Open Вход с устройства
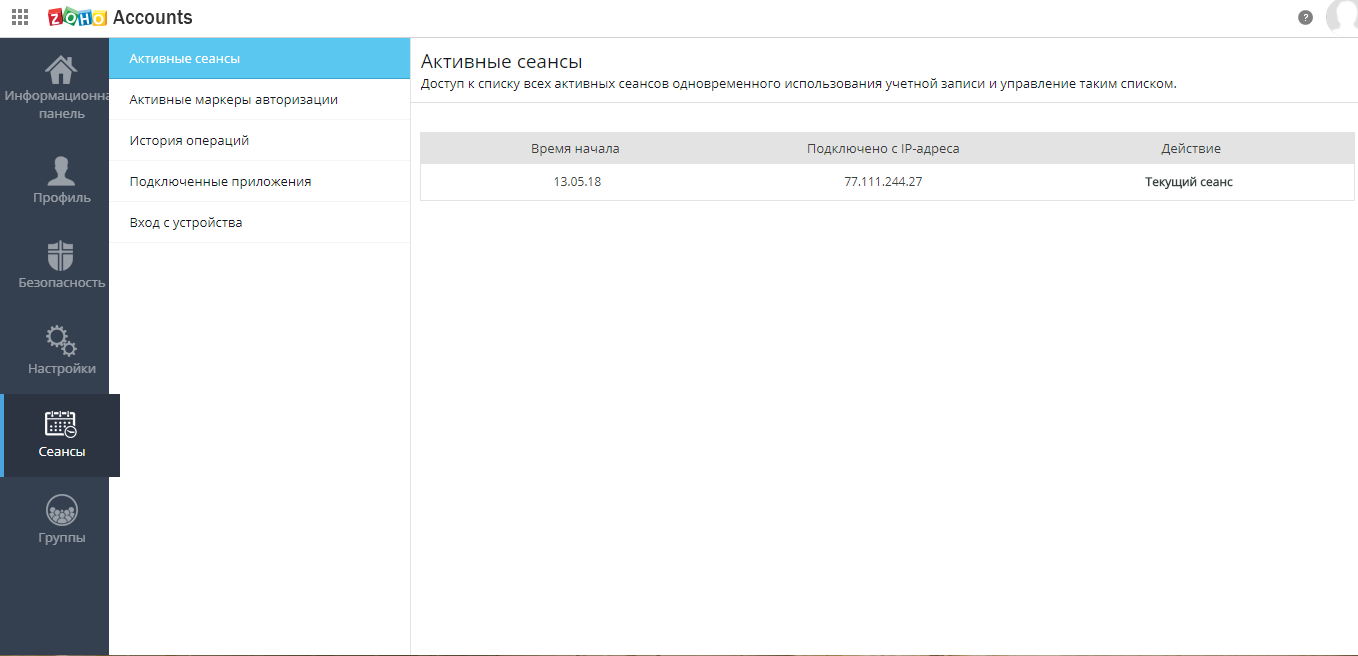 coord(260,223)
